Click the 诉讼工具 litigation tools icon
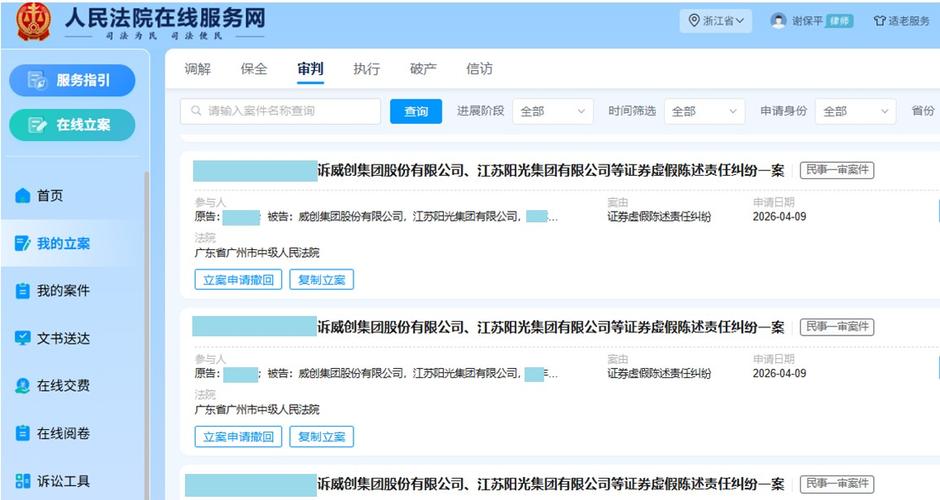 tap(22, 481)
